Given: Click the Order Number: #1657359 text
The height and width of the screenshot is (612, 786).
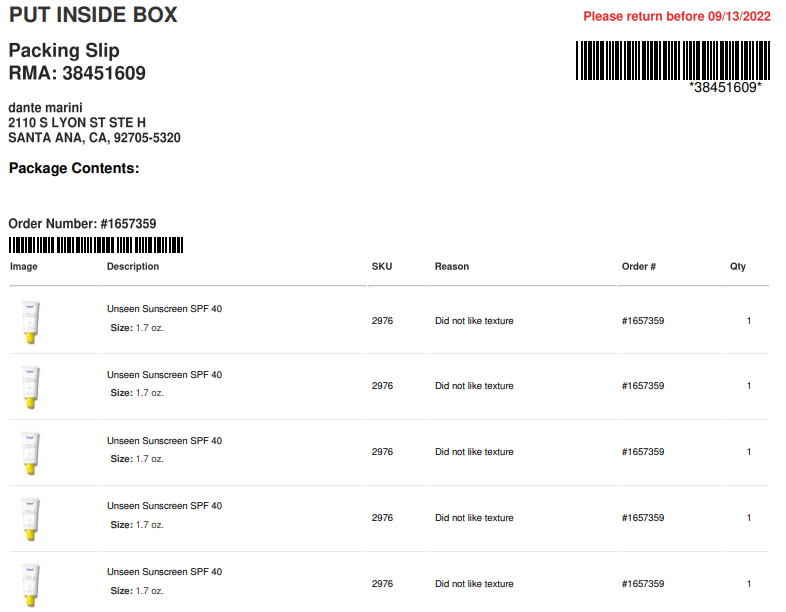Looking at the screenshot, I should (x=82, y=224).
